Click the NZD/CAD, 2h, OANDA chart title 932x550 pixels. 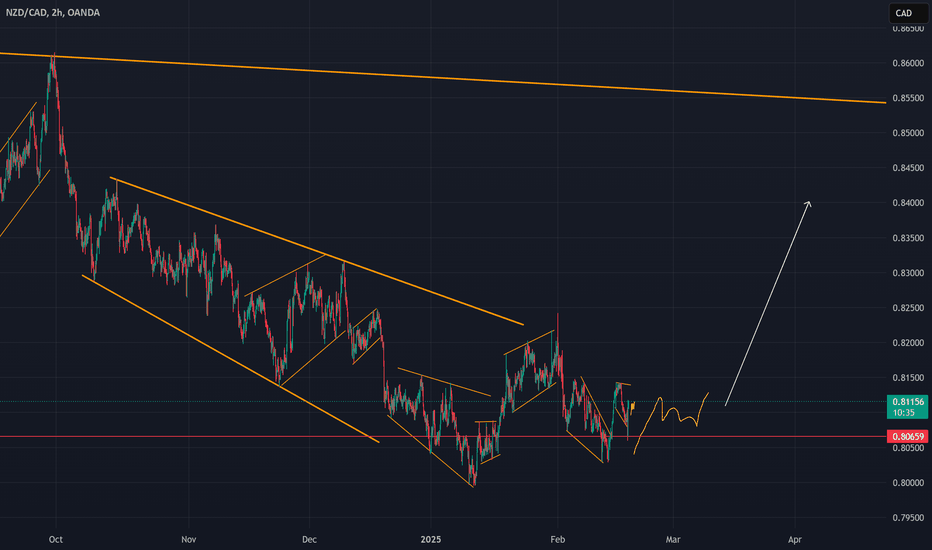(x=53, y=12)
